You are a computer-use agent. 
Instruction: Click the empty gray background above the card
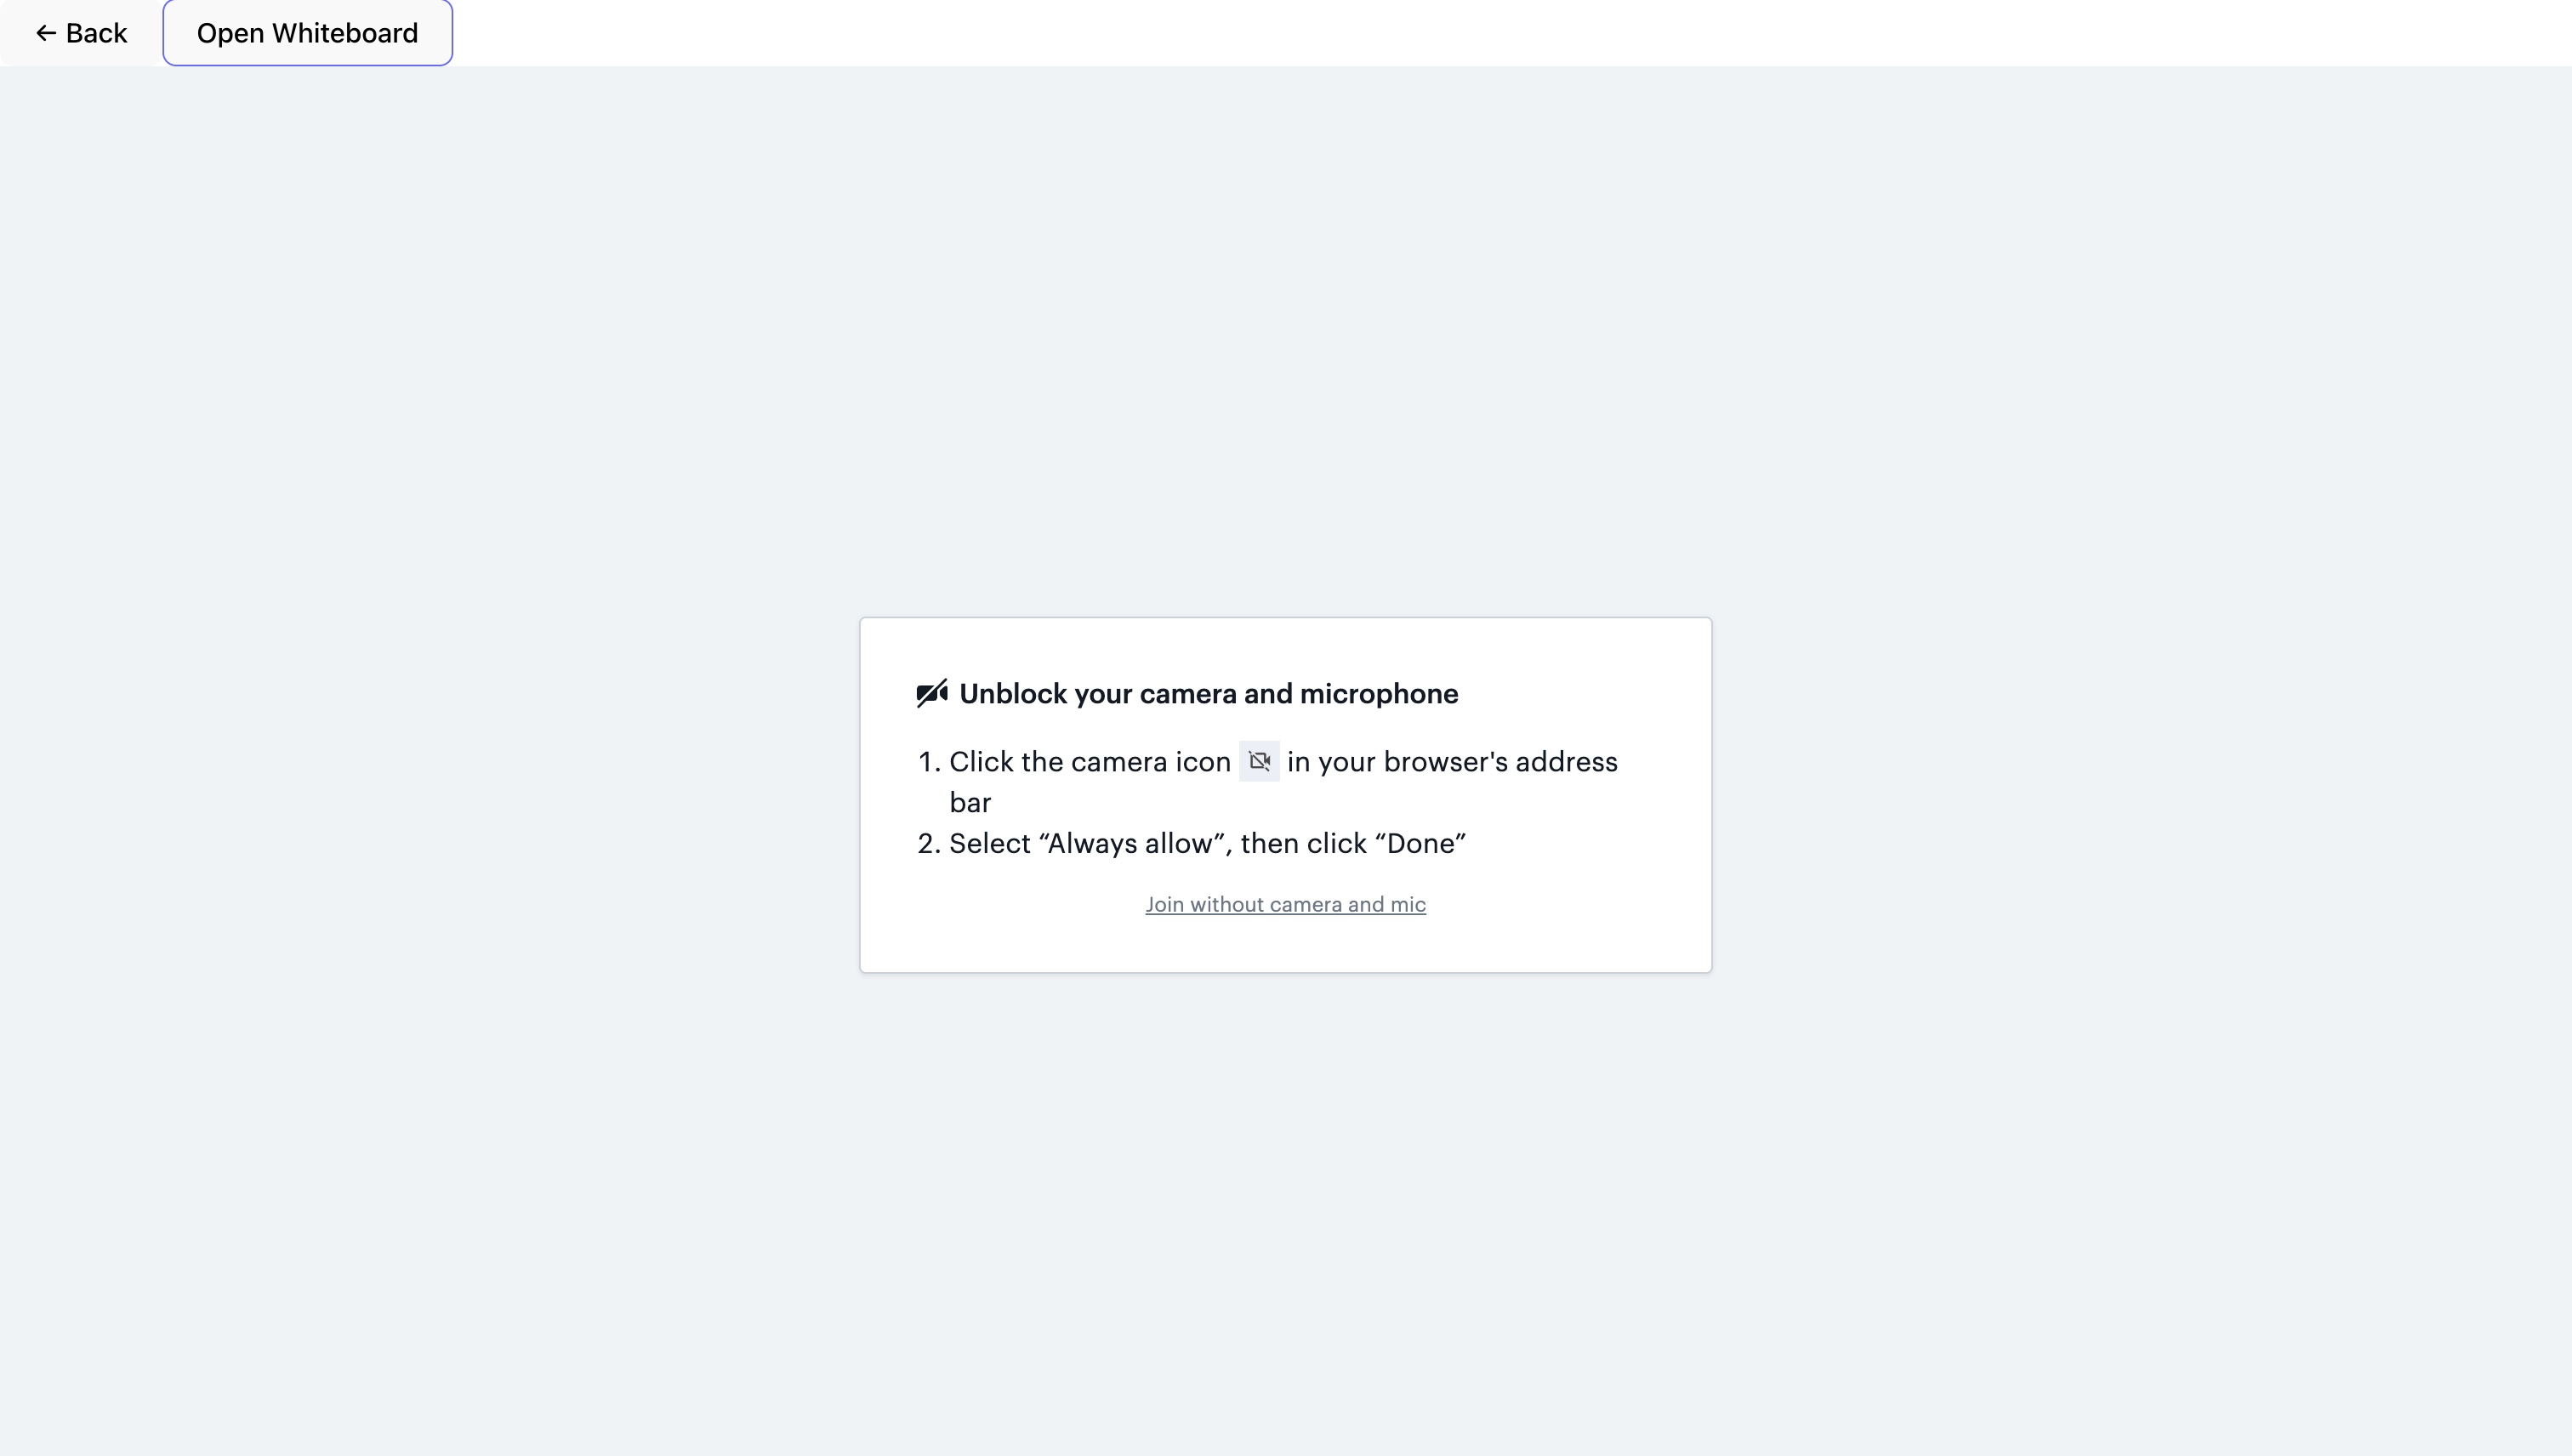coord(1286,340)
